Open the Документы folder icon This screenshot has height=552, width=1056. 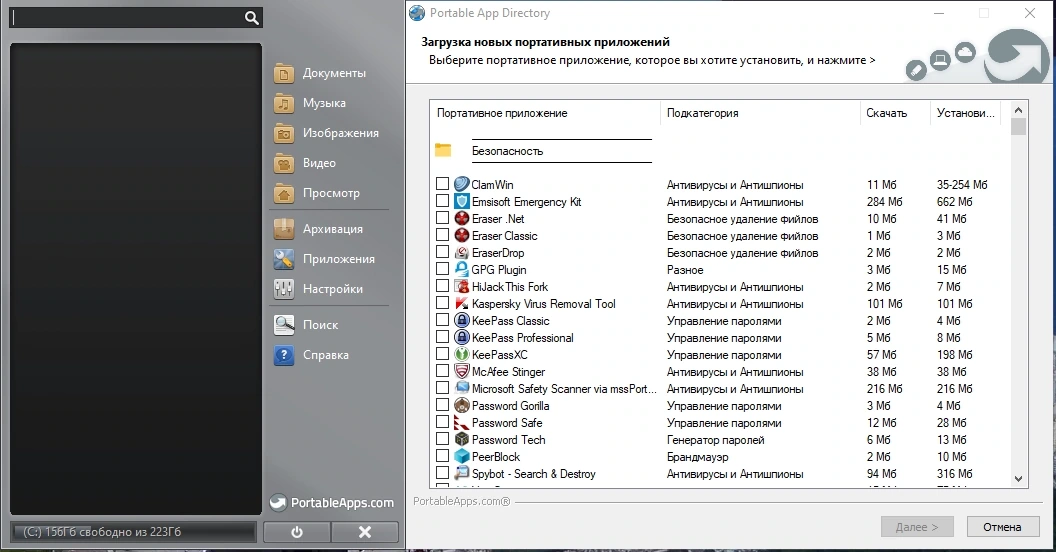click(x=284, y=73)
